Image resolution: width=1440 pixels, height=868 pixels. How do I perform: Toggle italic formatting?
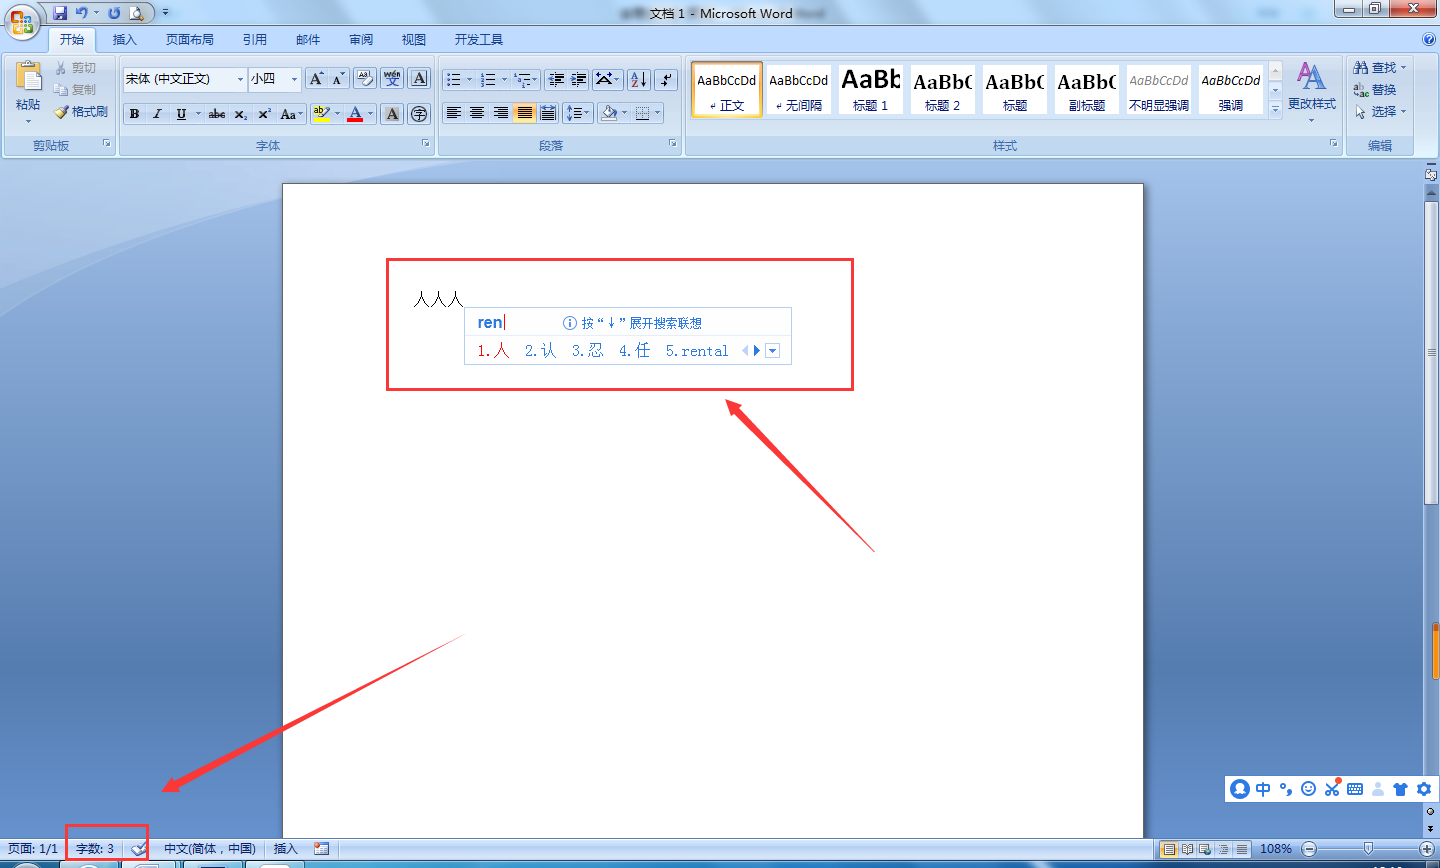157,114
